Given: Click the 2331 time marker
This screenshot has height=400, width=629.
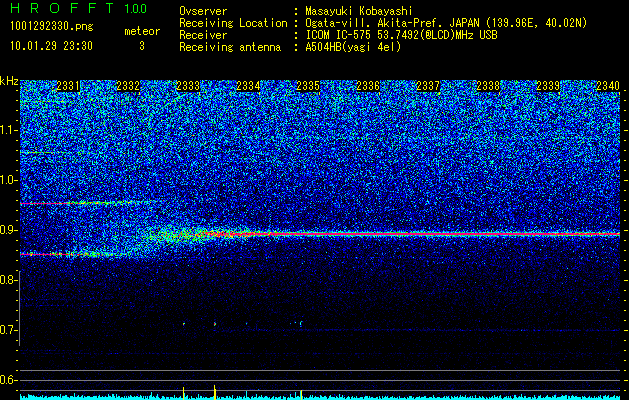Looking at the screenshot, I should click(x=68, y=86).
